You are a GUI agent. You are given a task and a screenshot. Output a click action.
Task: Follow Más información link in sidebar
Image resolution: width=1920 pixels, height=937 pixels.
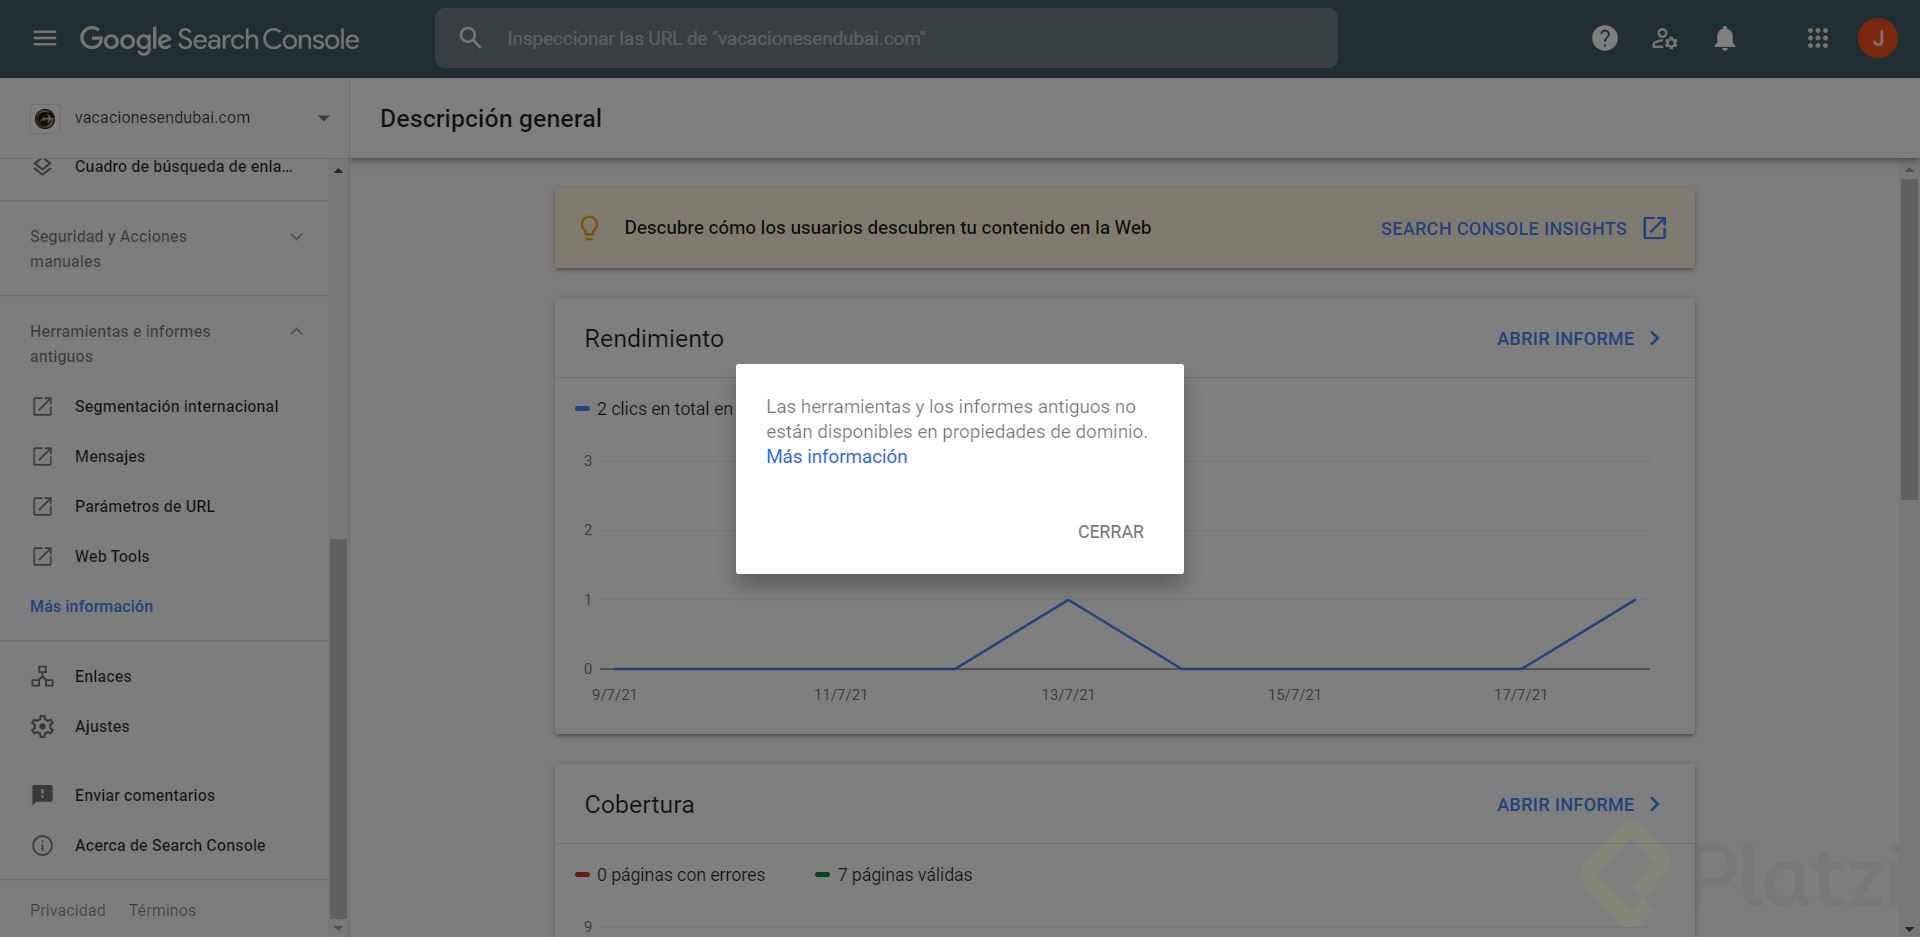[x=91, y=607]
